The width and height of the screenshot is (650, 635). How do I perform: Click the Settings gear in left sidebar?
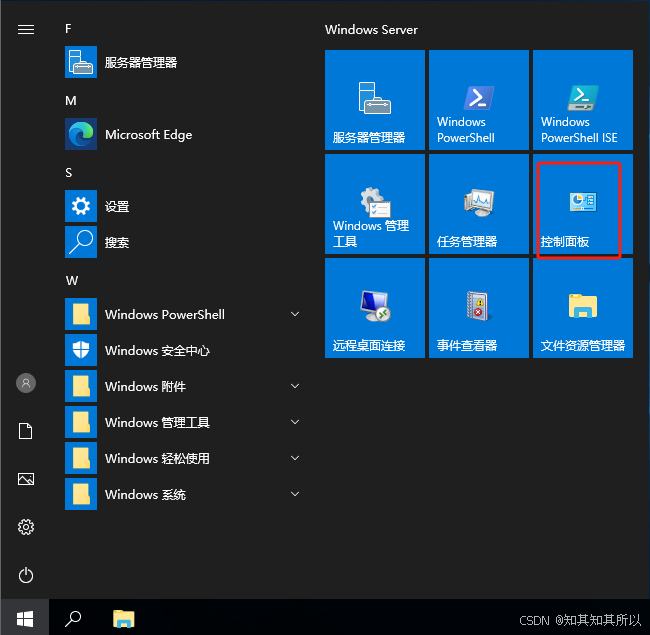[26, 527]
